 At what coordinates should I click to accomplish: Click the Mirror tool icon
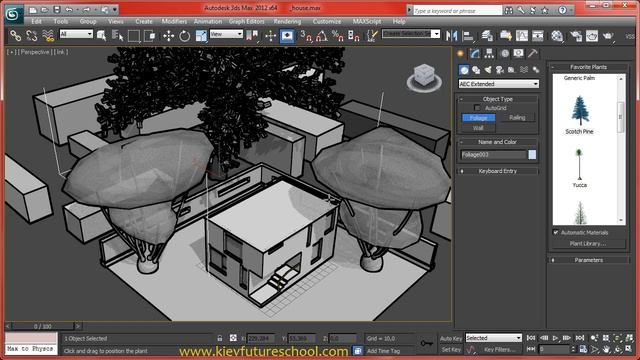click(x=451, y=36)
